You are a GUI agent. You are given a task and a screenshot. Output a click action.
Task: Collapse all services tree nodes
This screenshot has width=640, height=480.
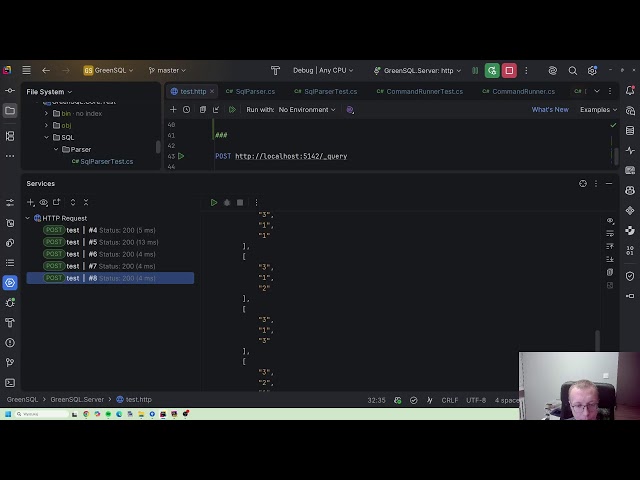tap(86, 202)
